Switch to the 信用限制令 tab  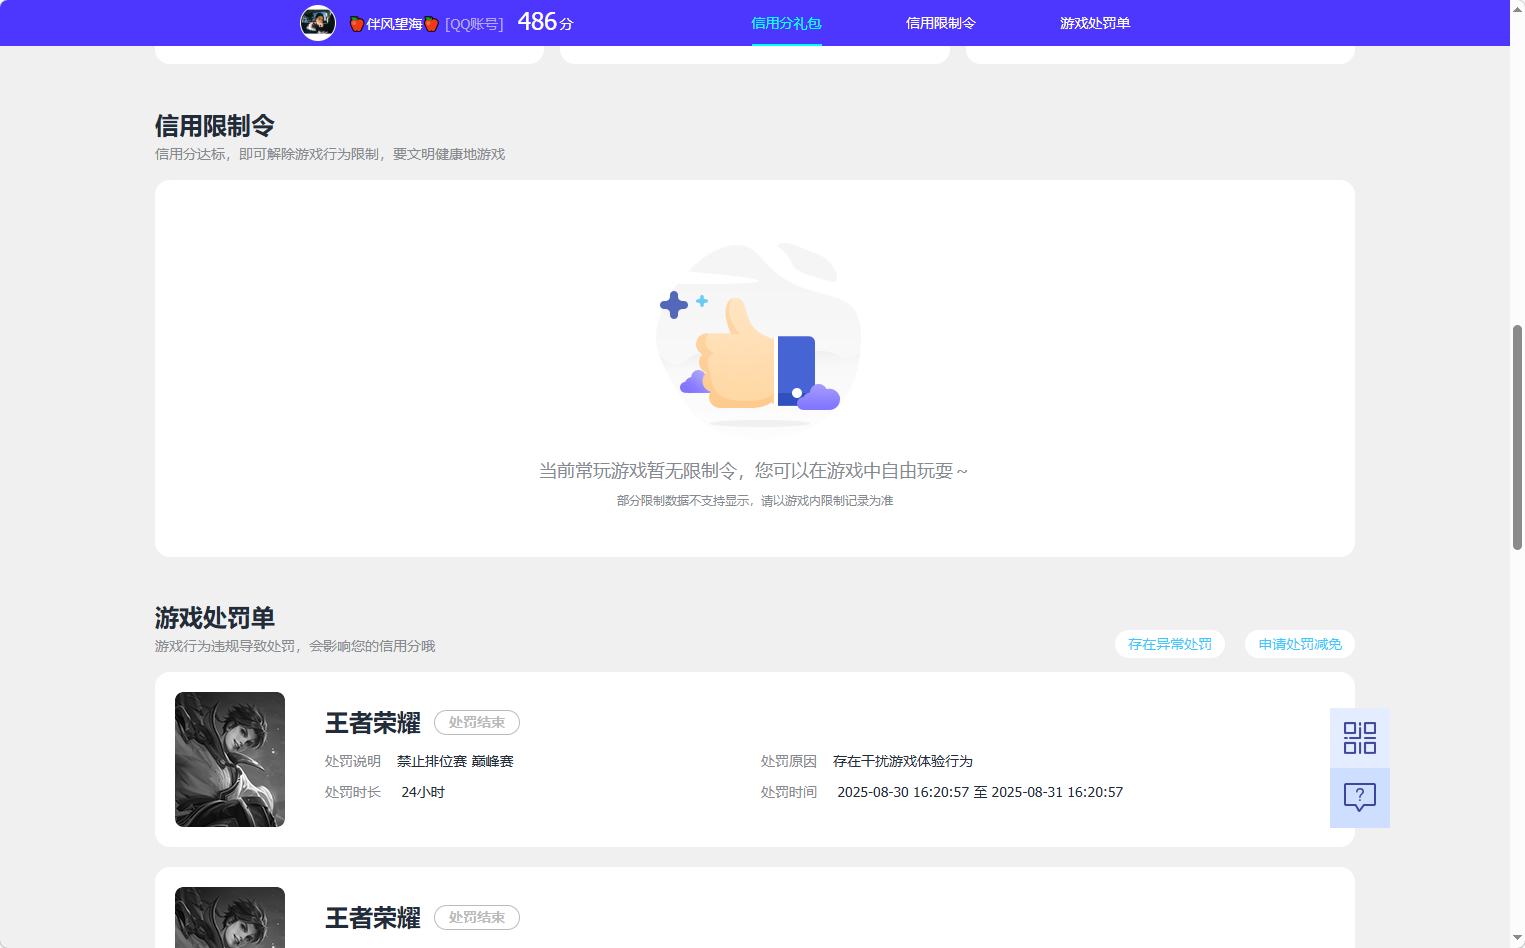pyautogui.click(x=939, y=22)
